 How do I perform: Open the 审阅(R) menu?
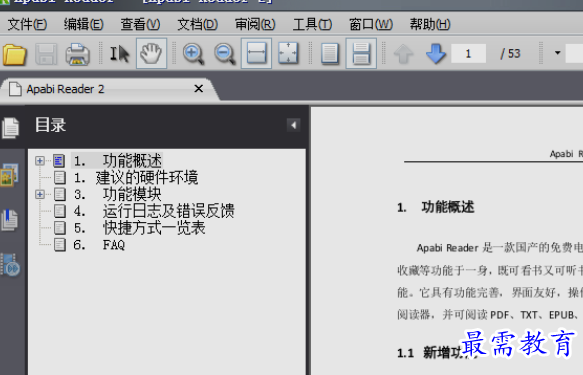255,25
